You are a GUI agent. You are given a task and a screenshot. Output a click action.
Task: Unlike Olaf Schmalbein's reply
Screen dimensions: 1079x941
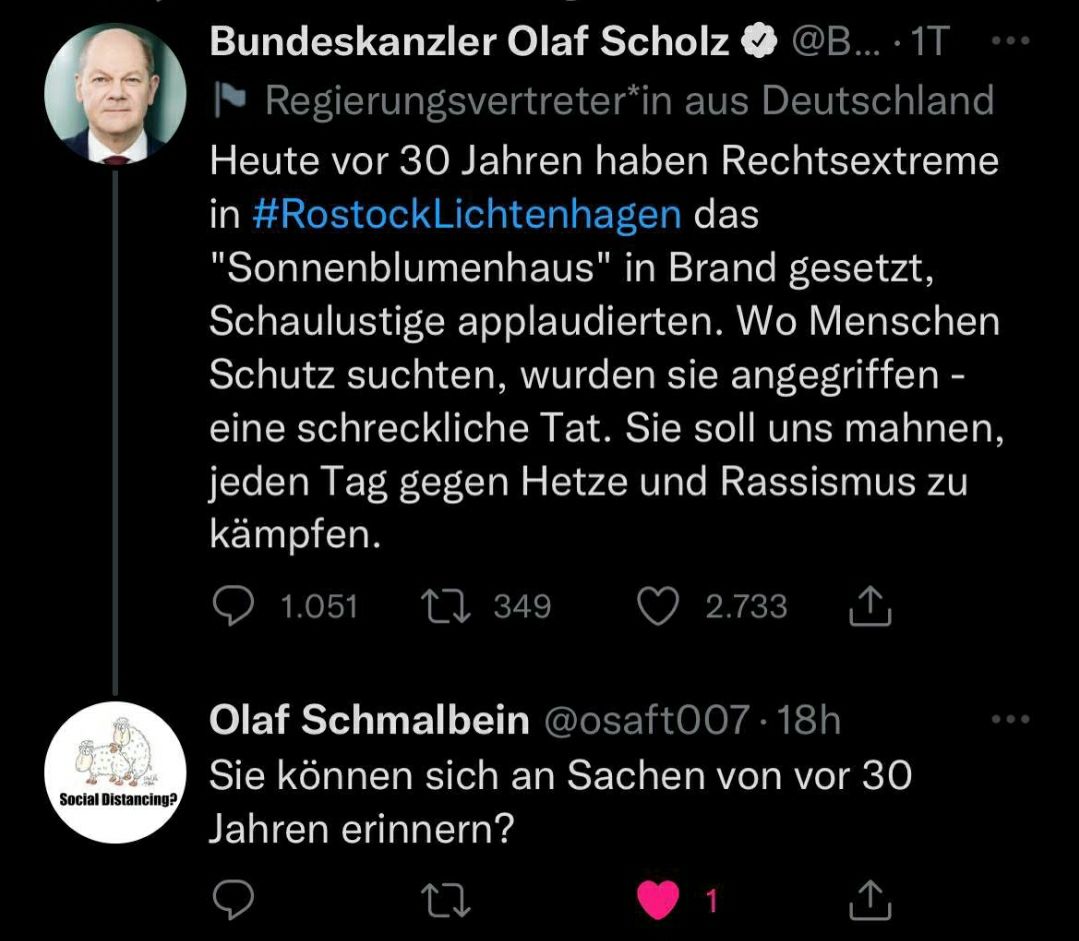[x=659, y=901]
